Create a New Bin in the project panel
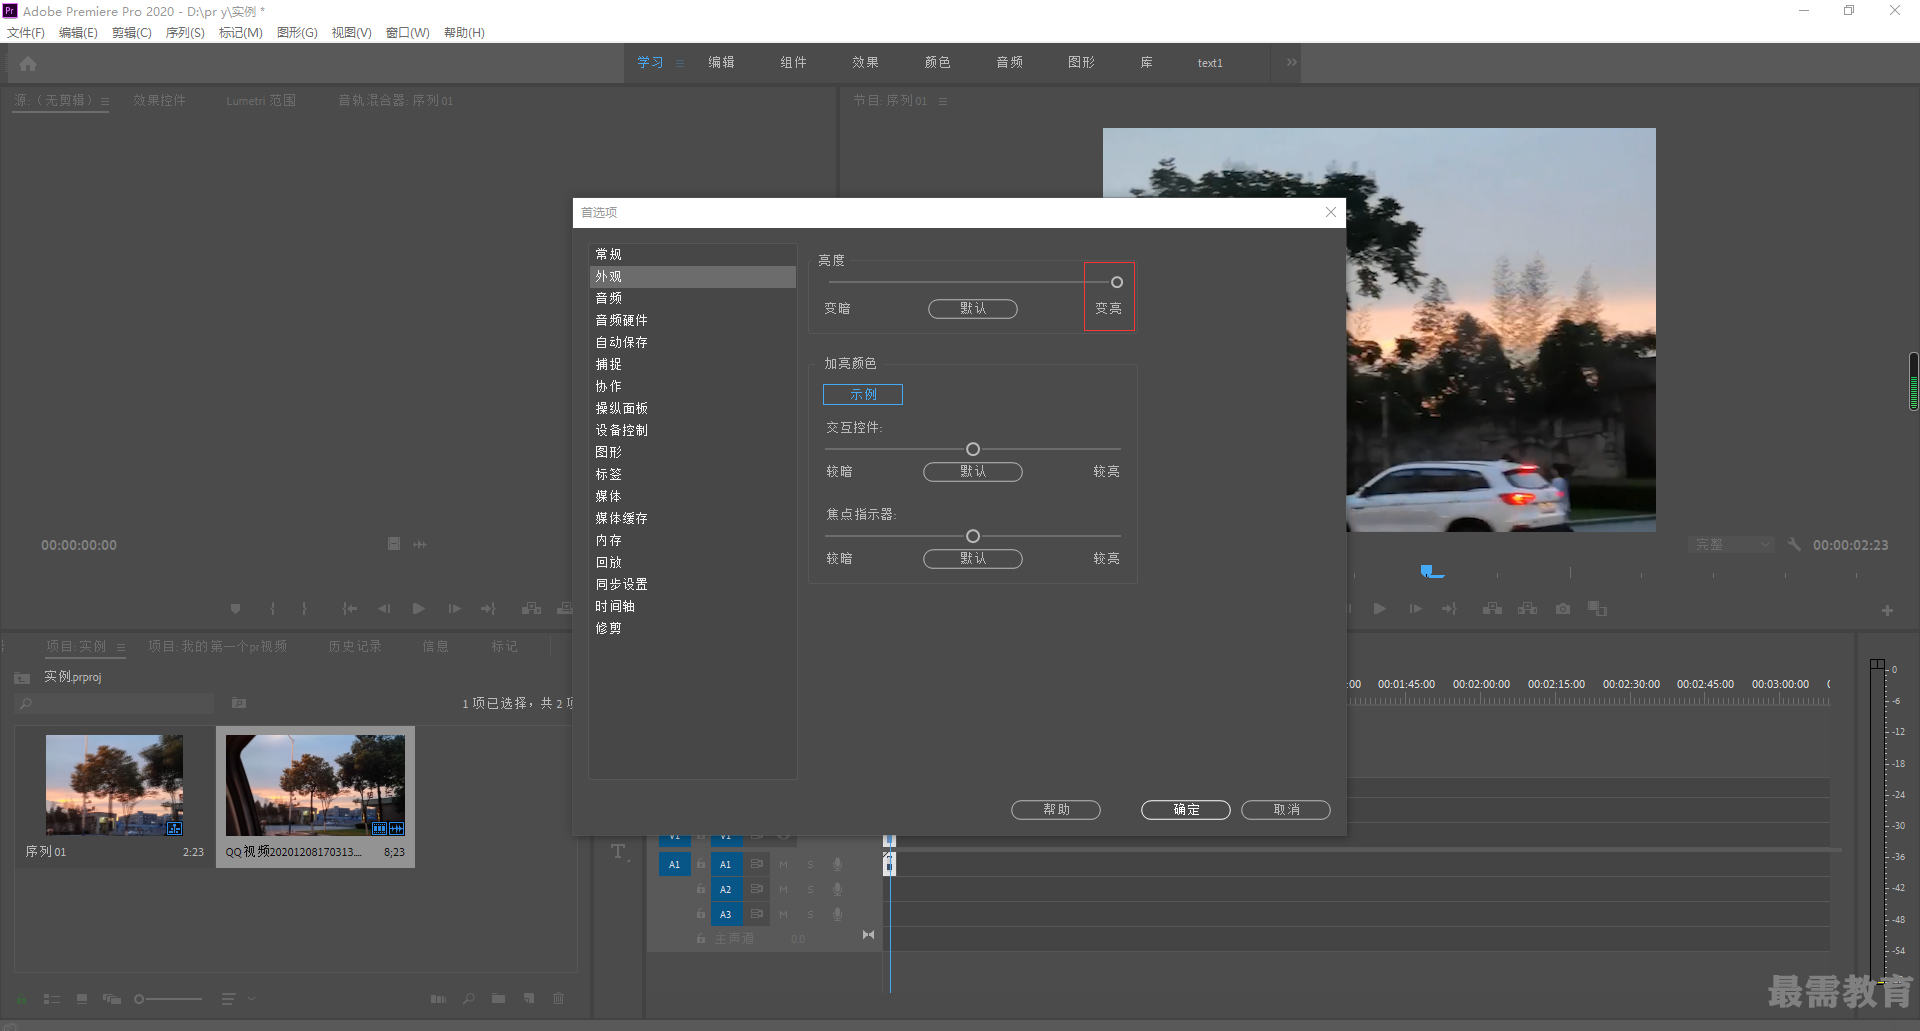1920x1031 pixels. [498, 999]
